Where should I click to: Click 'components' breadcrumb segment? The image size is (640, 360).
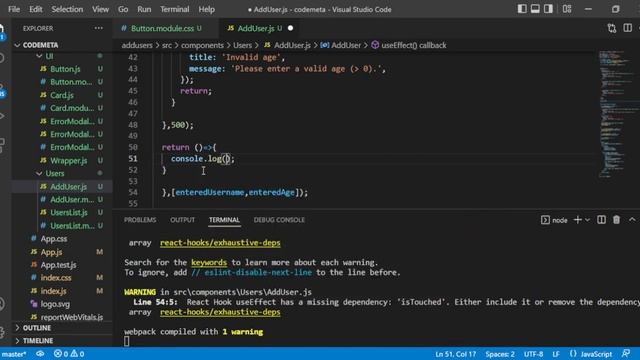pos(202,45)
